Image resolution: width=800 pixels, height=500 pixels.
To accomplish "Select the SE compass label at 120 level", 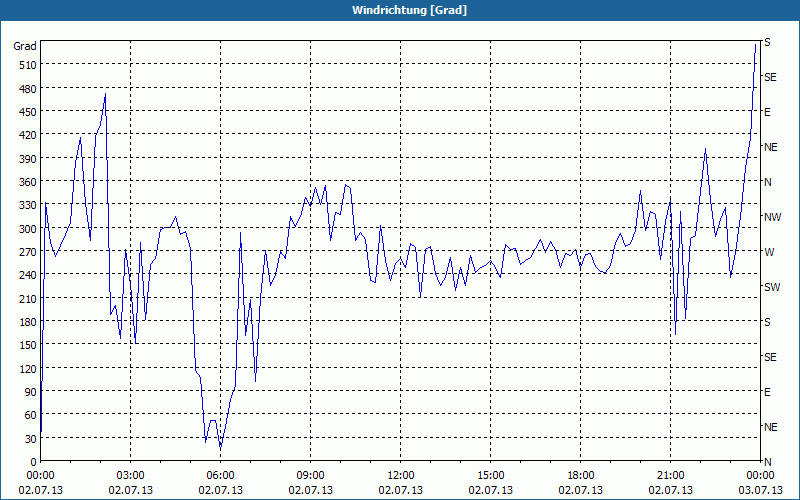I will point(770,357).
